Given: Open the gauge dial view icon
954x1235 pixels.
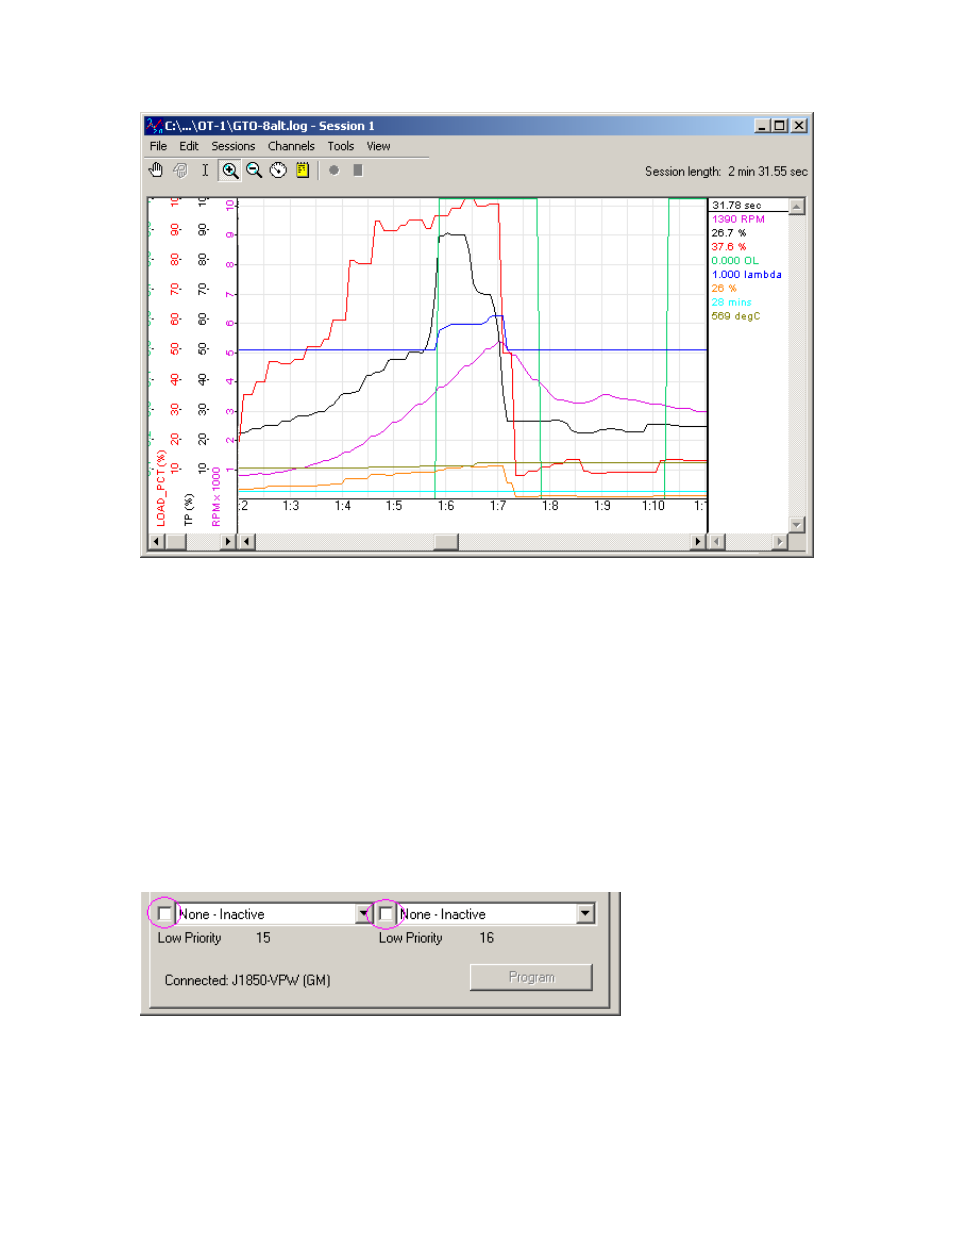Looking at the screenshot, I should [278, 170].
